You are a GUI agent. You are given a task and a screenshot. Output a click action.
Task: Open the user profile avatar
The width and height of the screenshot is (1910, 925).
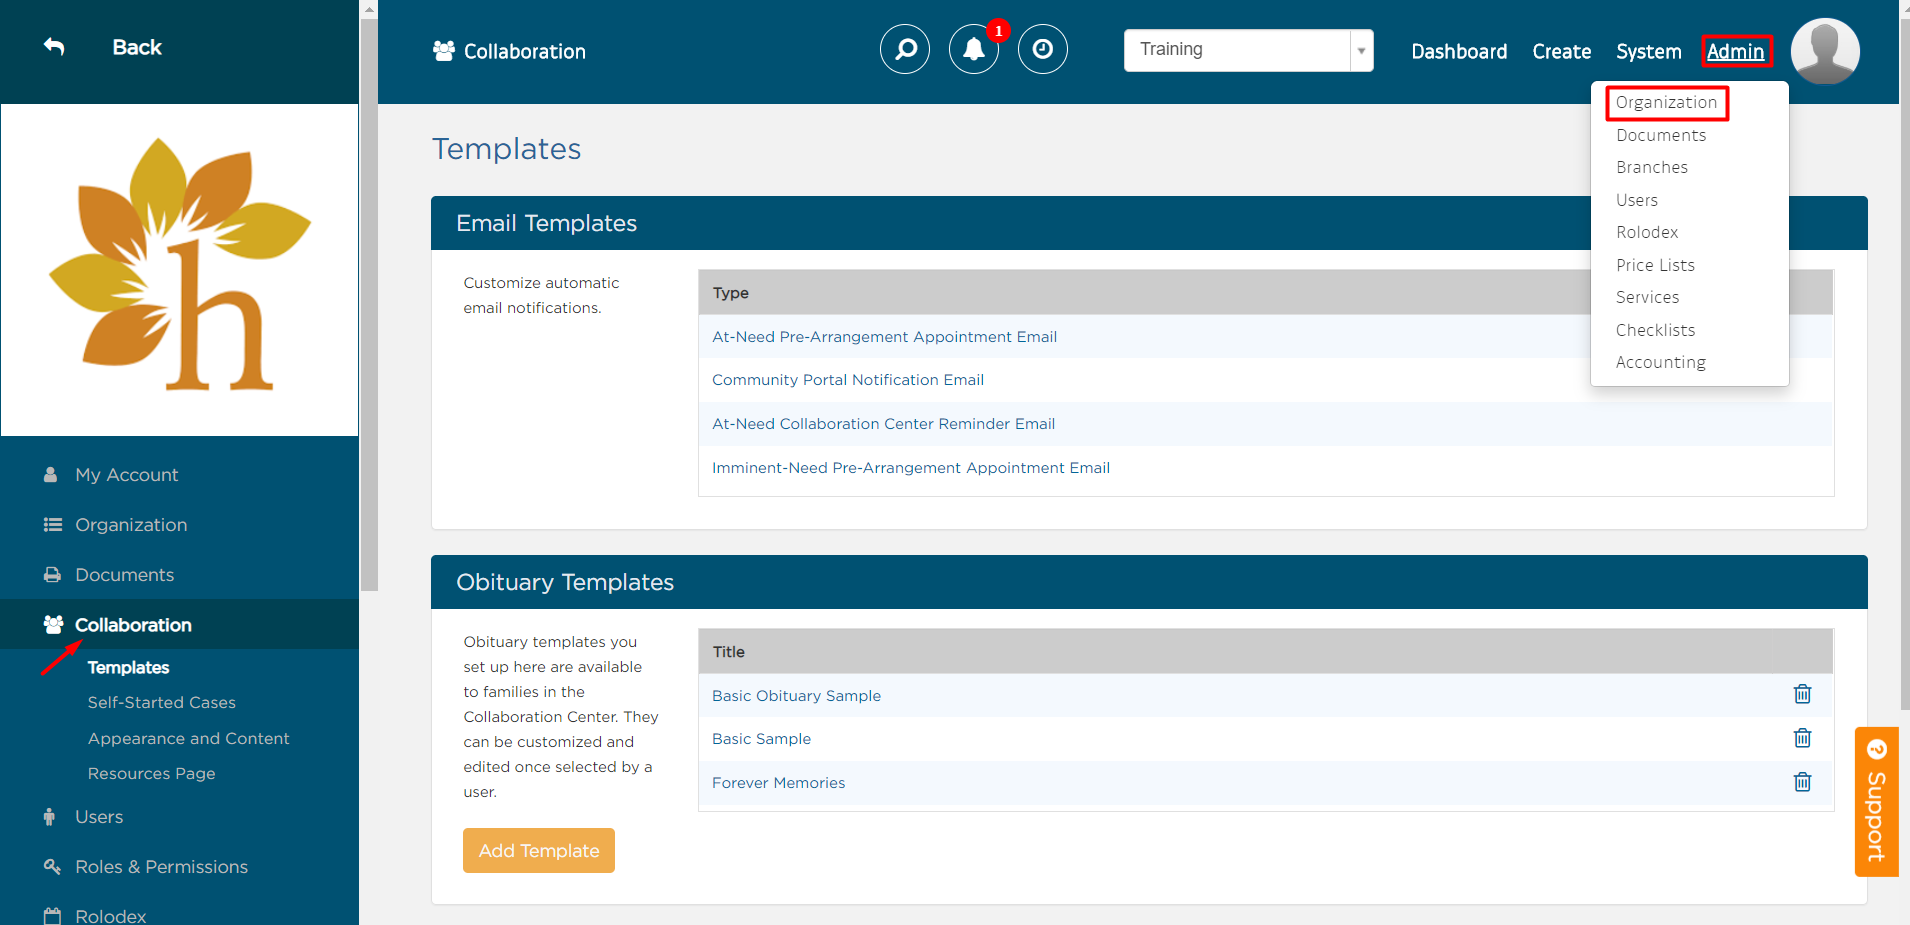[x=1825, y=51]
